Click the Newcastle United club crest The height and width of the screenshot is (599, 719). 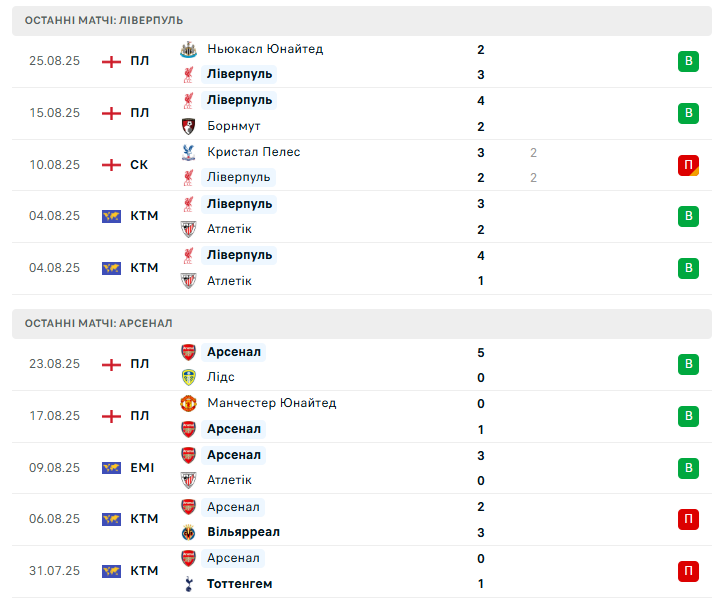[188, 49]
